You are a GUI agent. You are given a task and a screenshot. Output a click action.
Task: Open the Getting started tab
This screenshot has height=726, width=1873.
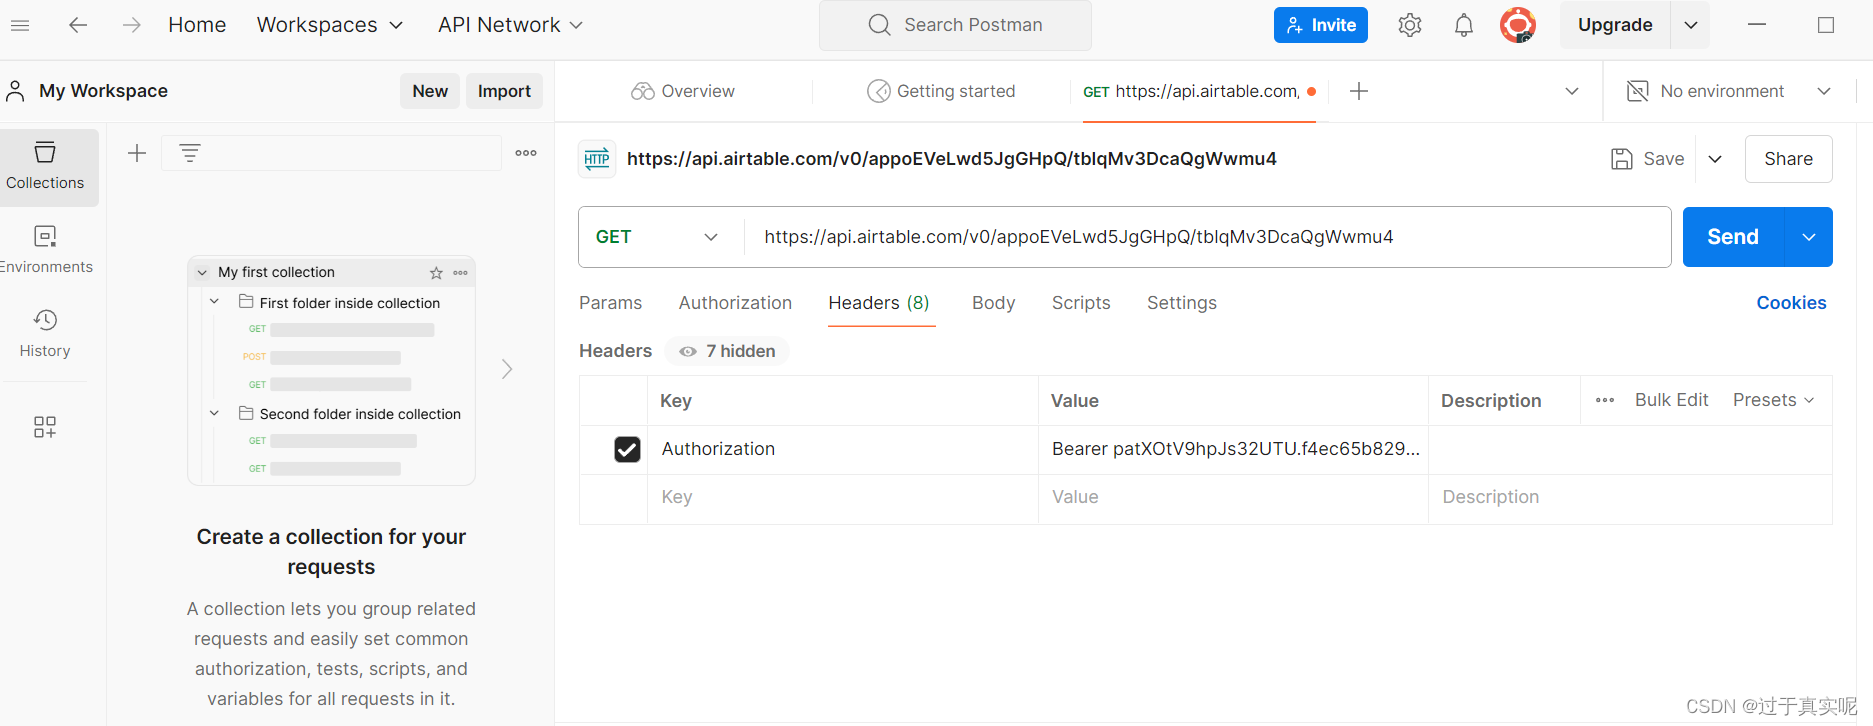[x=941, y=91]
